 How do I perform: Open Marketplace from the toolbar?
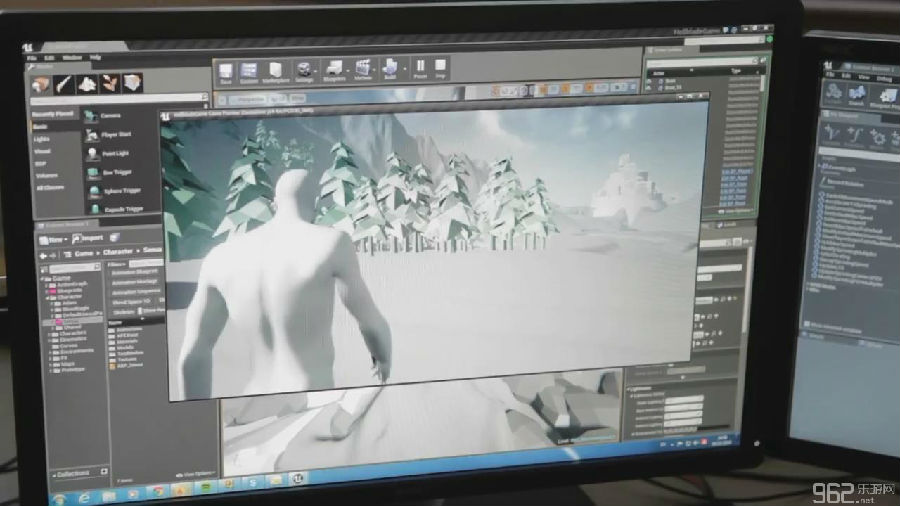(x=276, y=72)
